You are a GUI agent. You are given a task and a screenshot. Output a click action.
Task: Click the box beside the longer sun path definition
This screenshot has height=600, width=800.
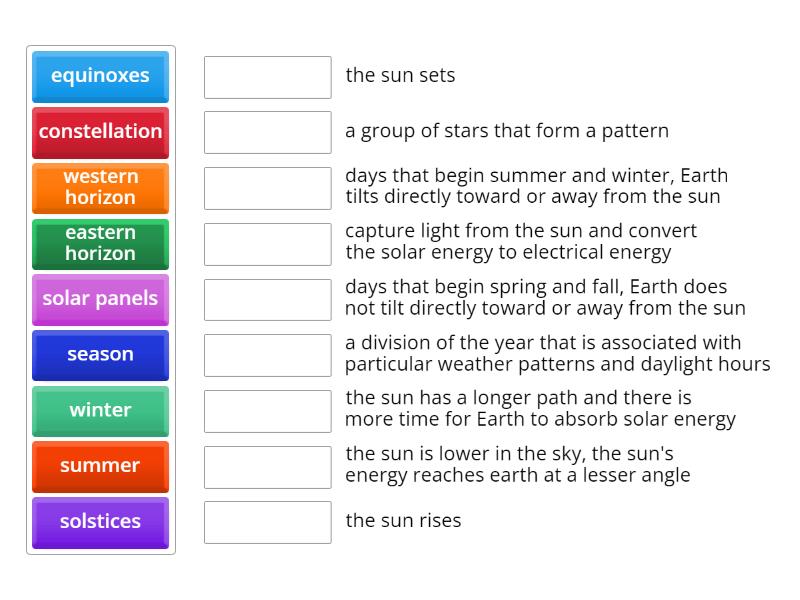coord(266,409)
